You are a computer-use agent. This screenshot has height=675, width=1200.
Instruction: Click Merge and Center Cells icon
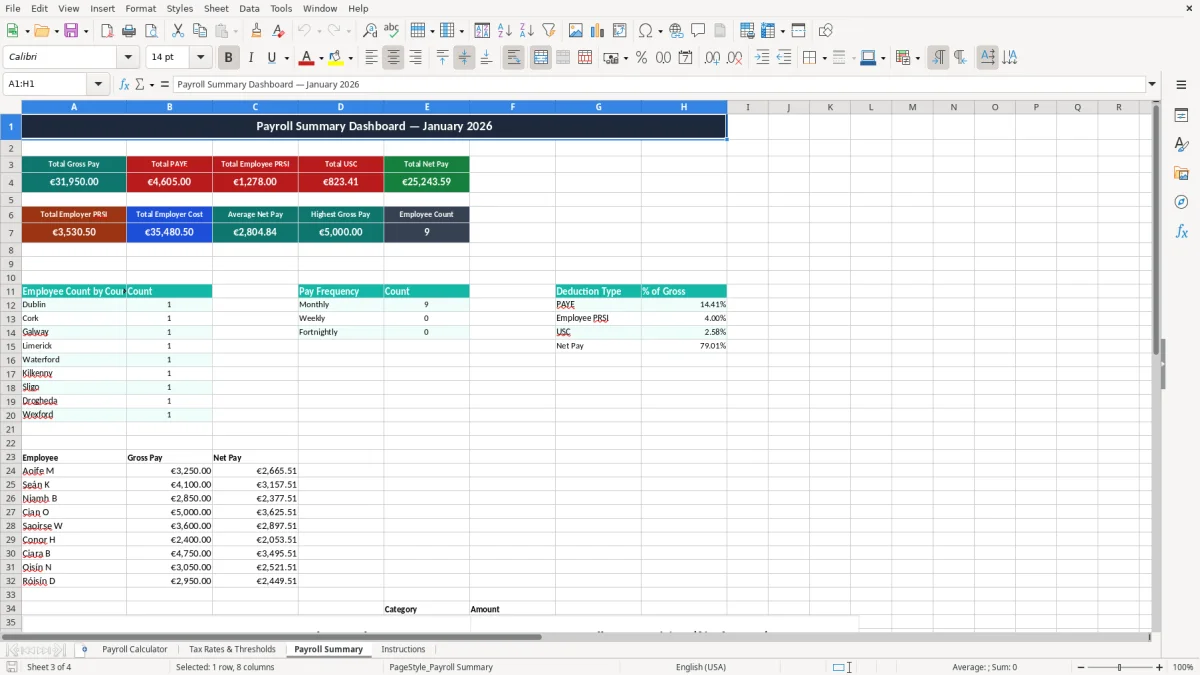(541, 58)
